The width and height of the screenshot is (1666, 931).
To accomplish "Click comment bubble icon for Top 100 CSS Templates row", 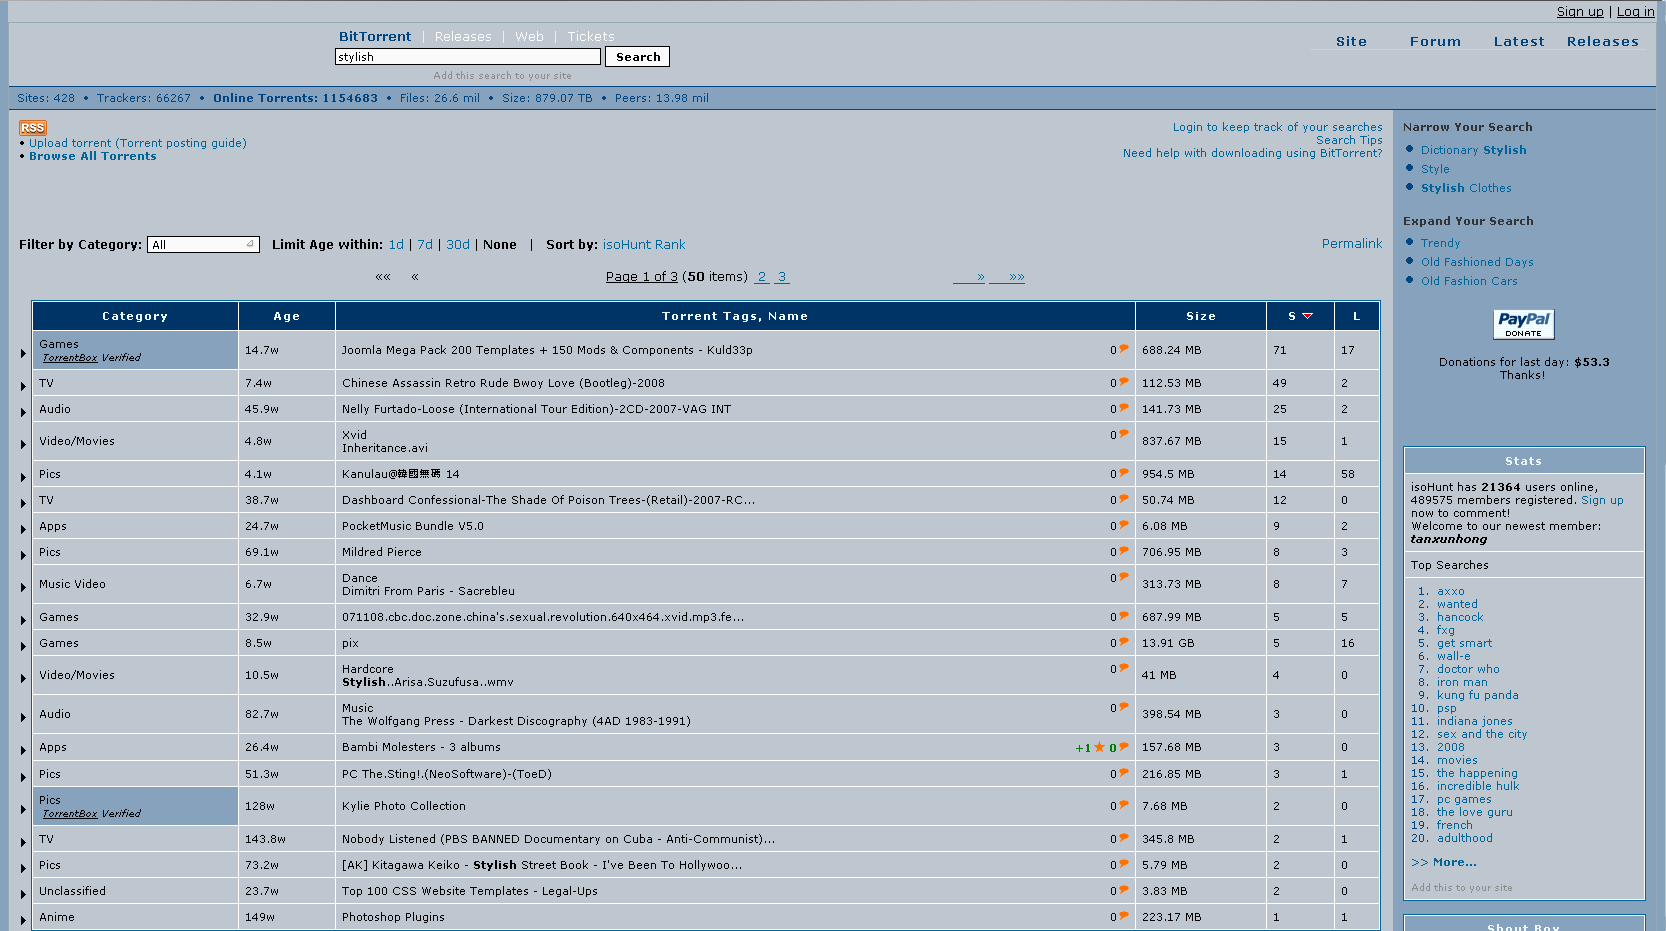I will [x=1124, y=890].
